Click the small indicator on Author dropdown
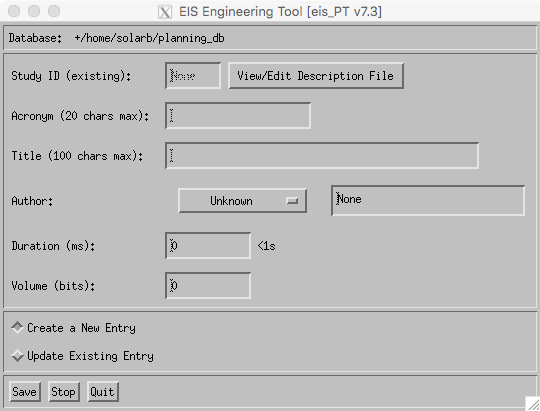The image size is (540, 411). coord(292,201)
